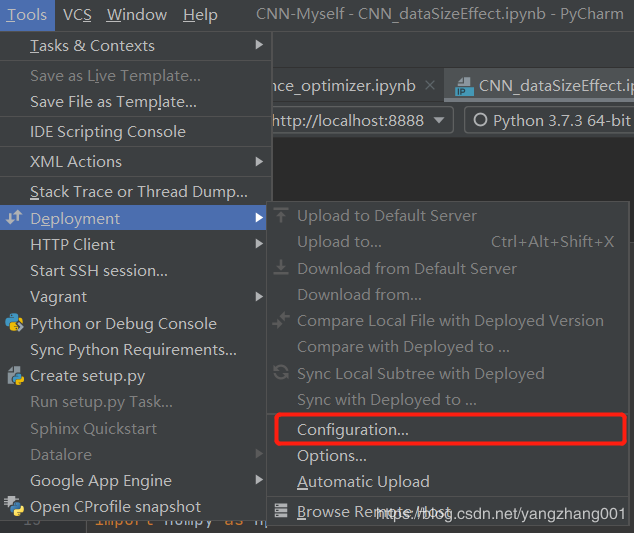Click the Upload to Default Server icon
634x533 pixels.
point(281,216)
